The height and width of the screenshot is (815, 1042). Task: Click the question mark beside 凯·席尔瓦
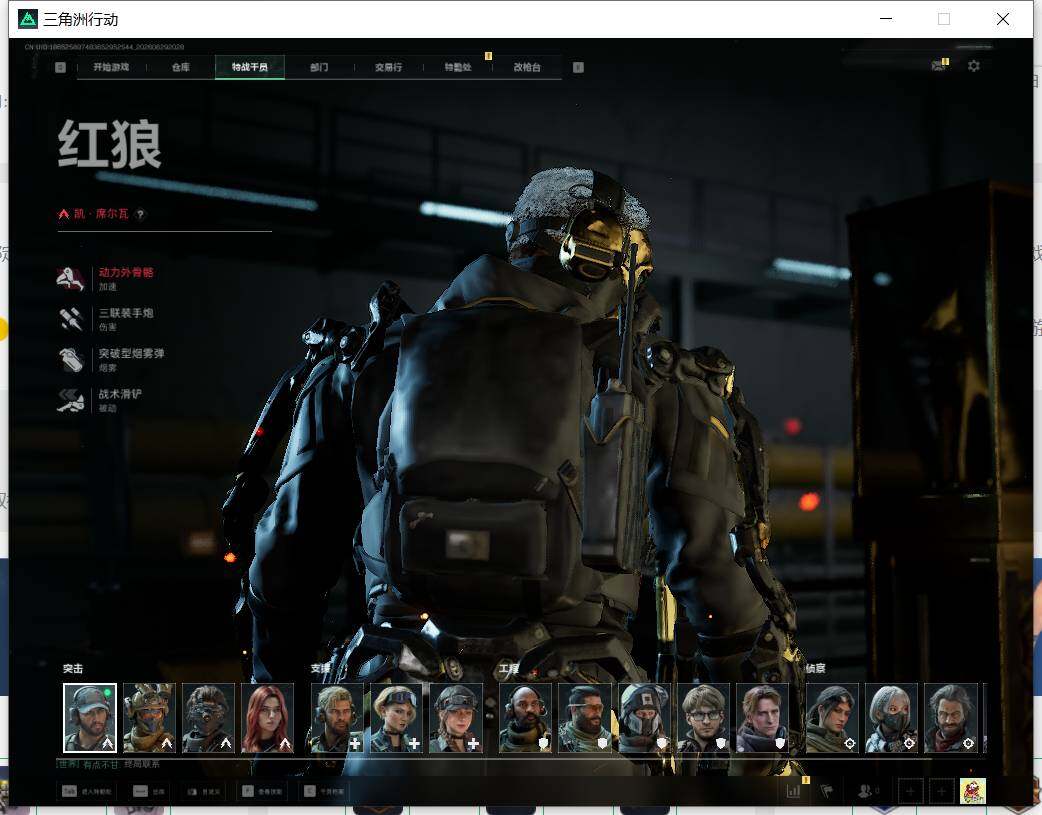(x=140, y=214)
